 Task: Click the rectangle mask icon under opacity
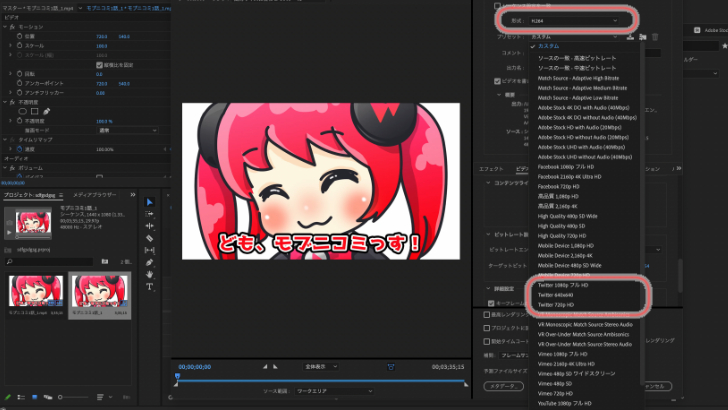point(34,111)
